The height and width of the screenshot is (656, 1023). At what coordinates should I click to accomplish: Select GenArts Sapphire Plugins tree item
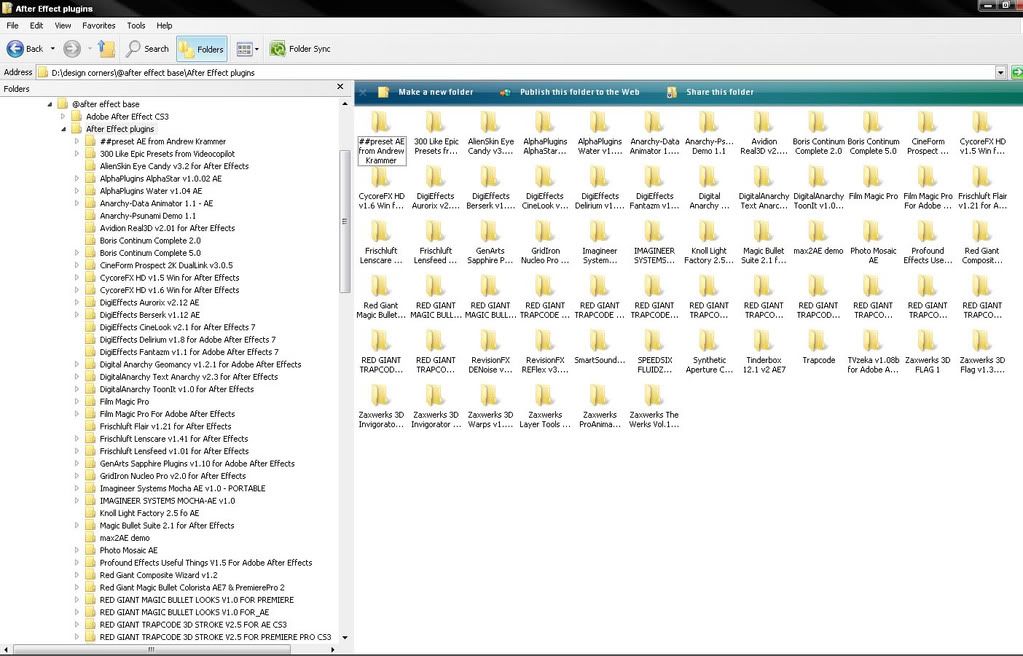197,463
